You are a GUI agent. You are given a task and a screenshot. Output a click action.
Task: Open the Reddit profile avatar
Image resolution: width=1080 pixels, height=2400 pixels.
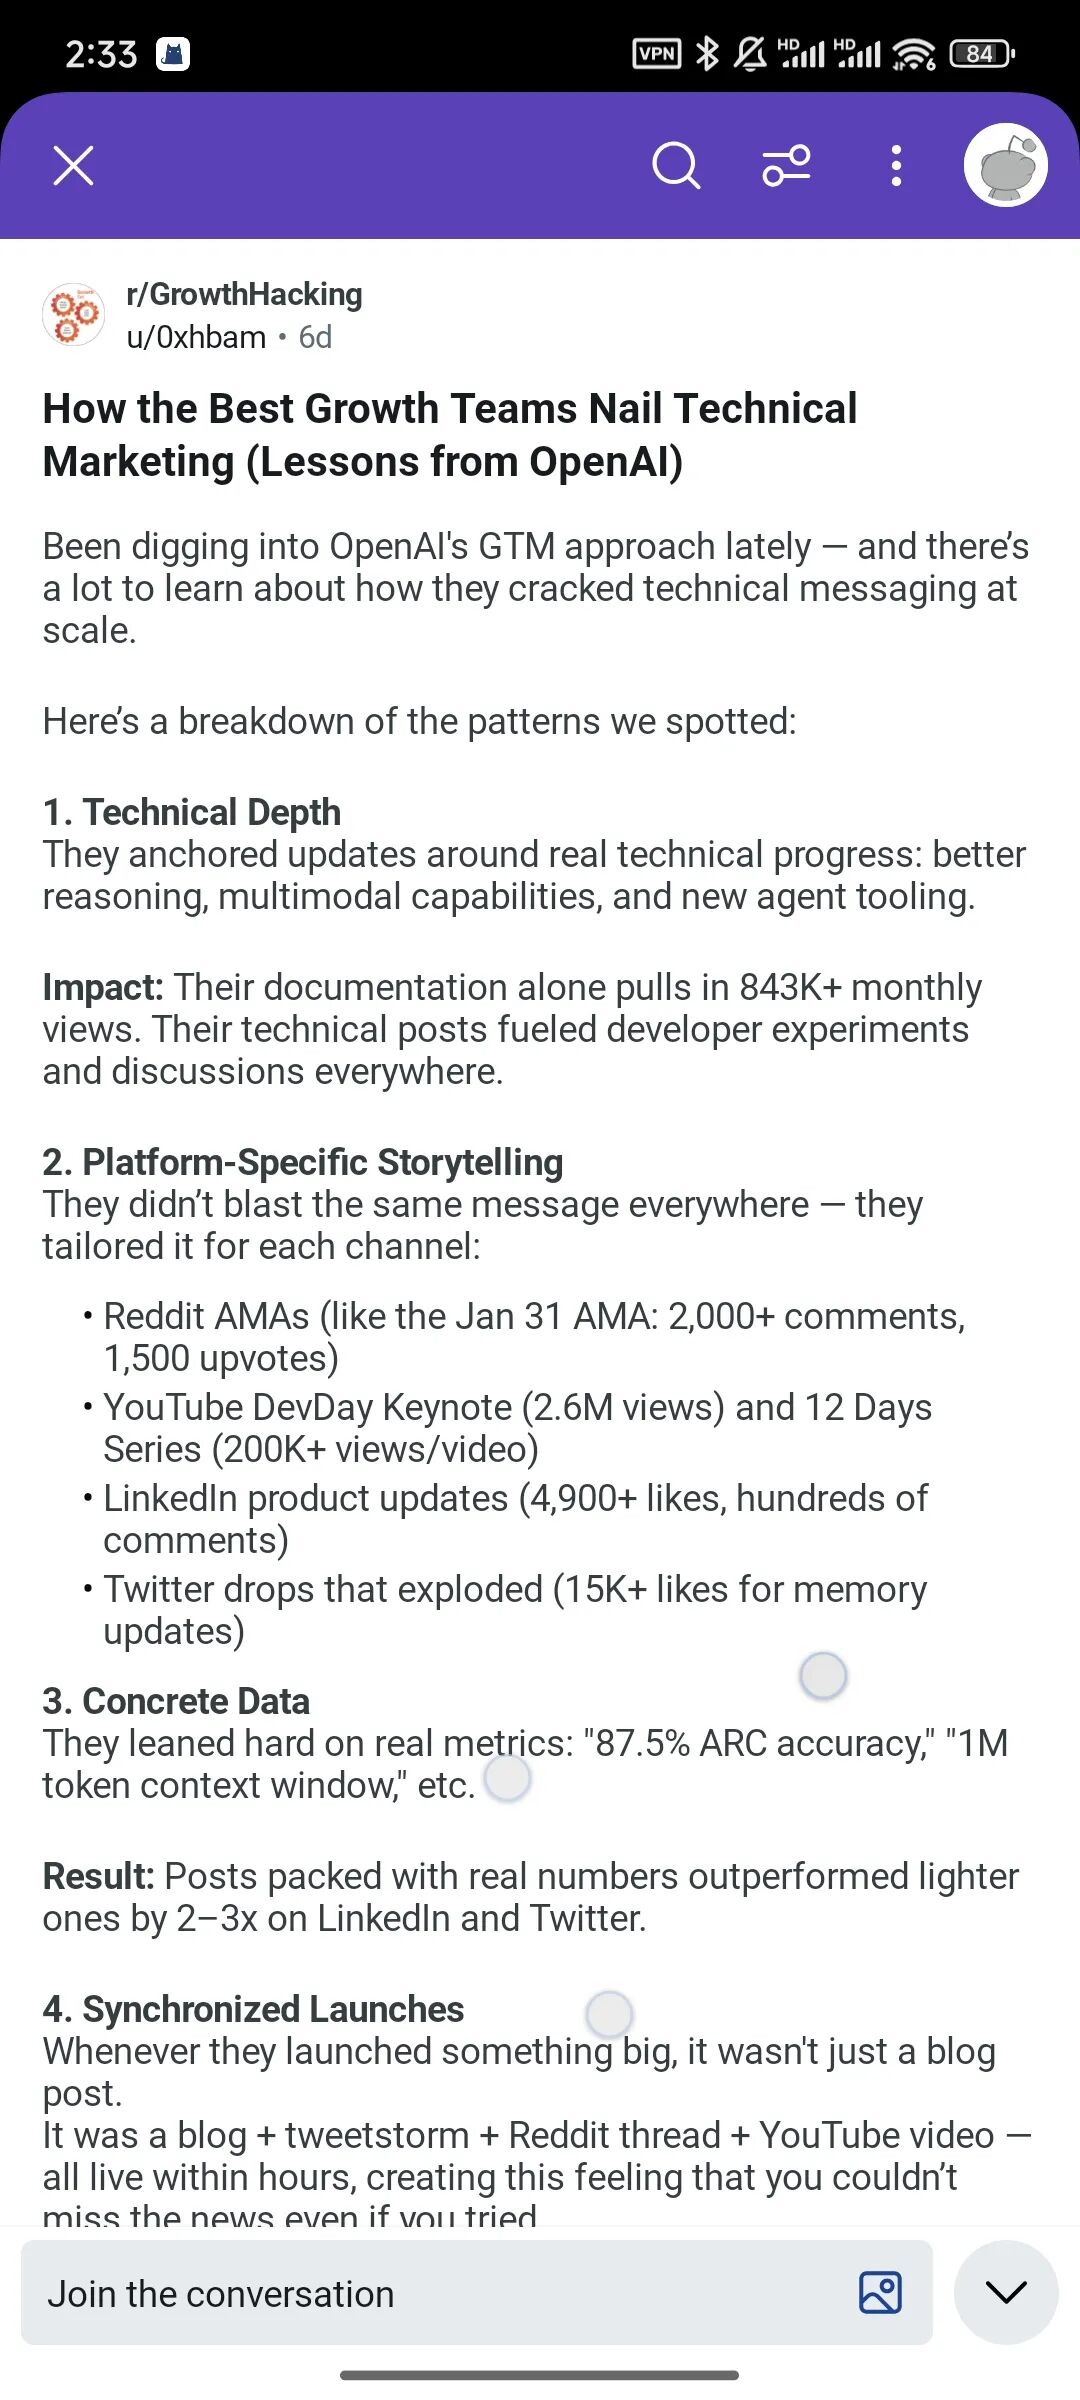[x=1005, y=165]
